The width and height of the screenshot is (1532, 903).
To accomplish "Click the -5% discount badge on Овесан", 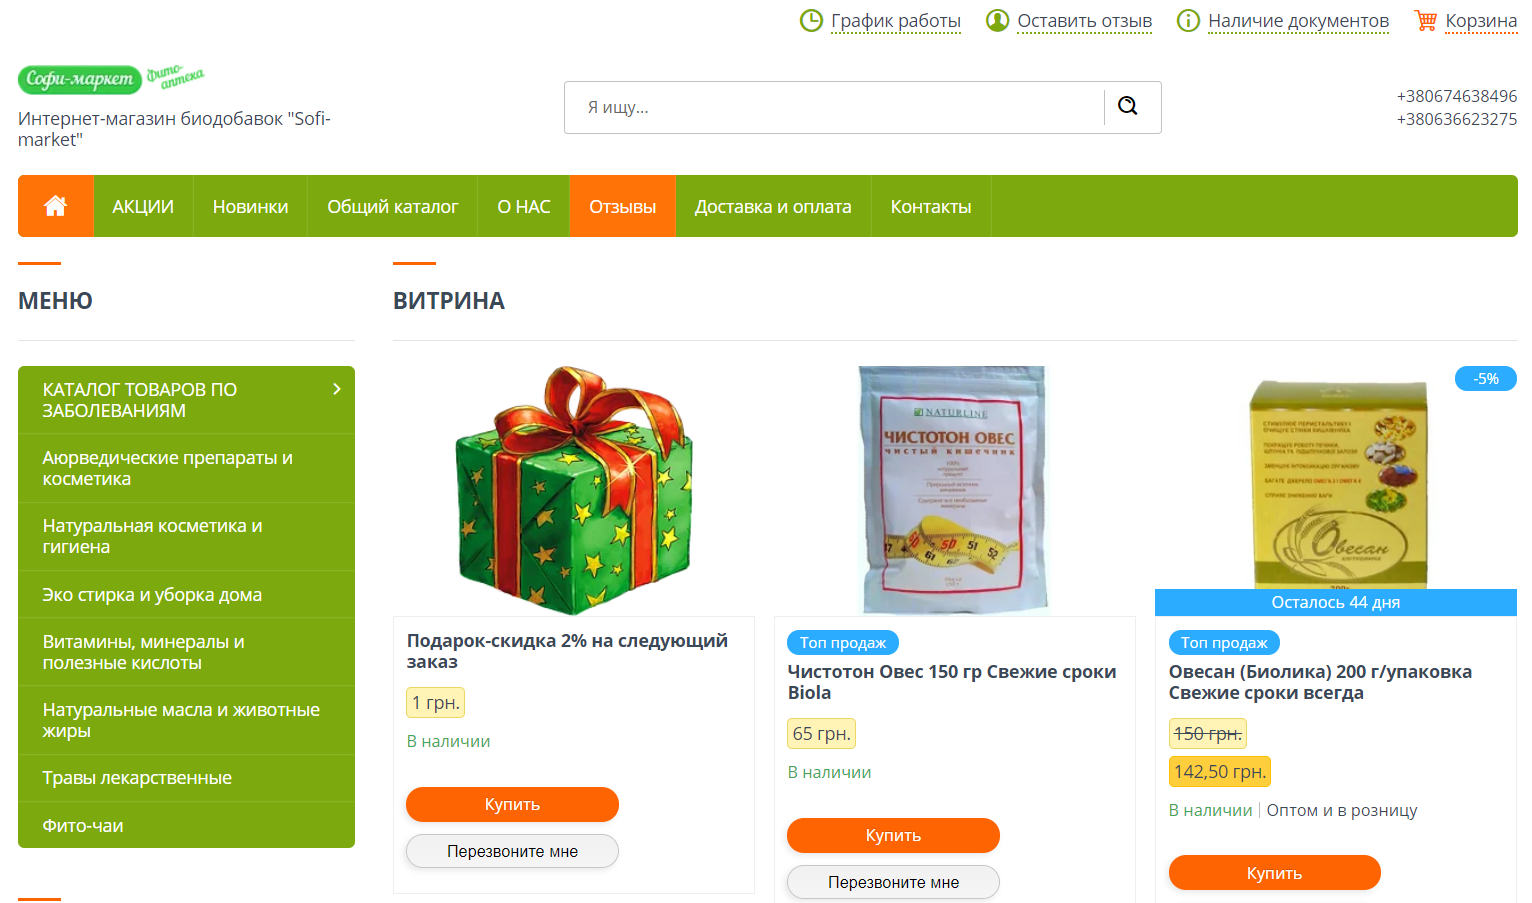I will tap(1486, 379).
